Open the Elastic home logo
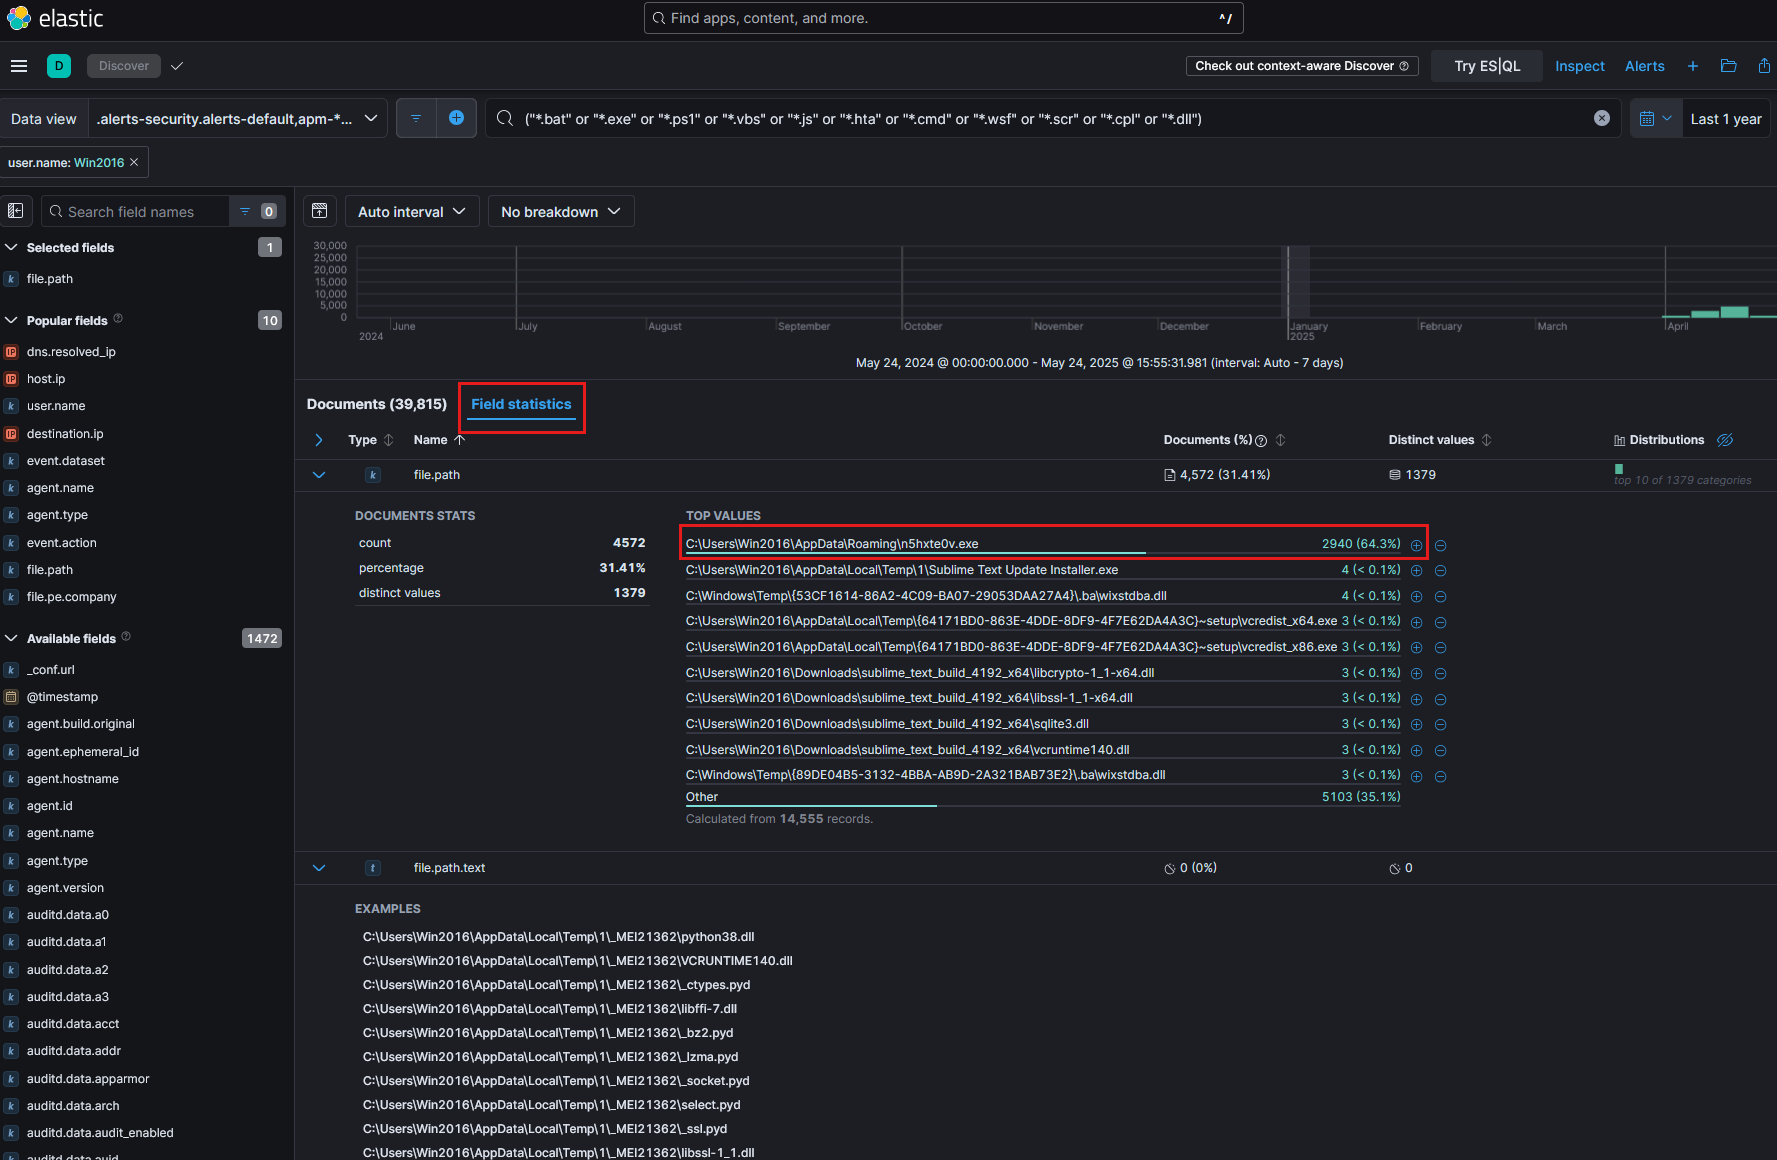The image size is (1777, 1160). click(55, 18)
